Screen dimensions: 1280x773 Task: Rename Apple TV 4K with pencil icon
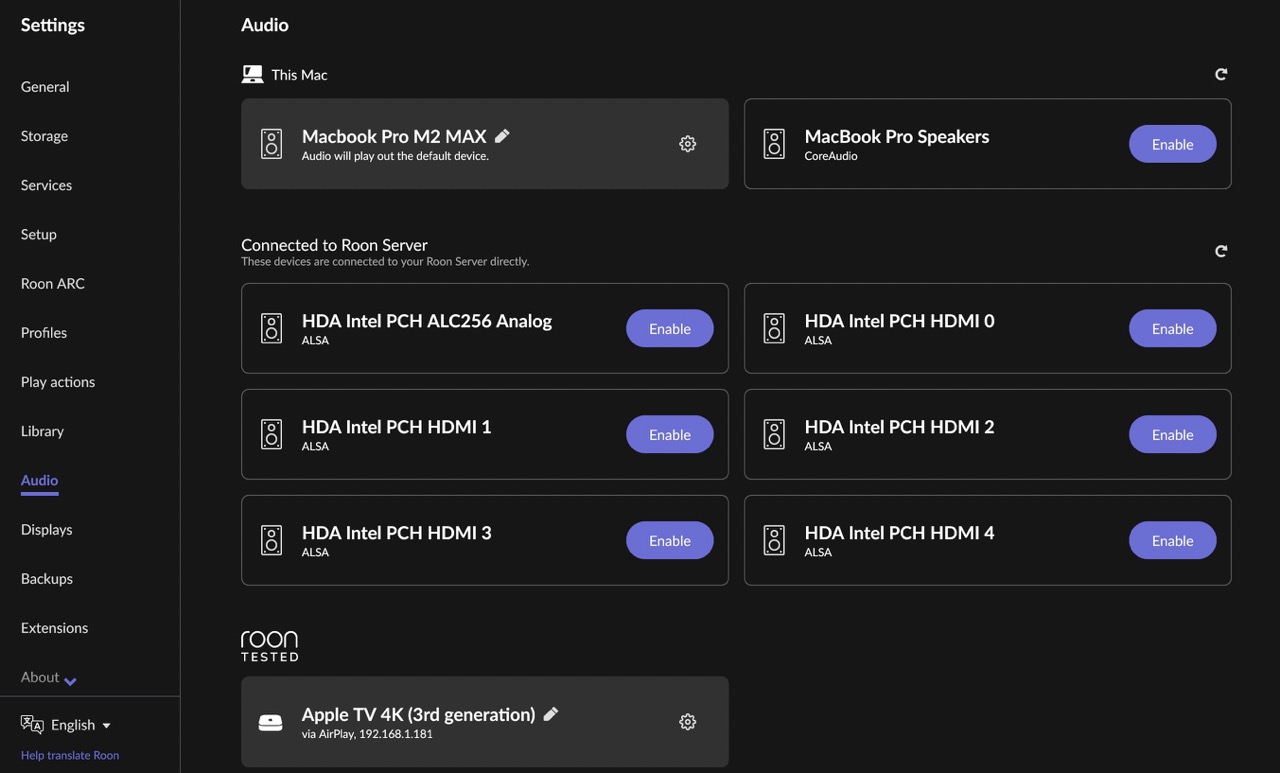550,714
